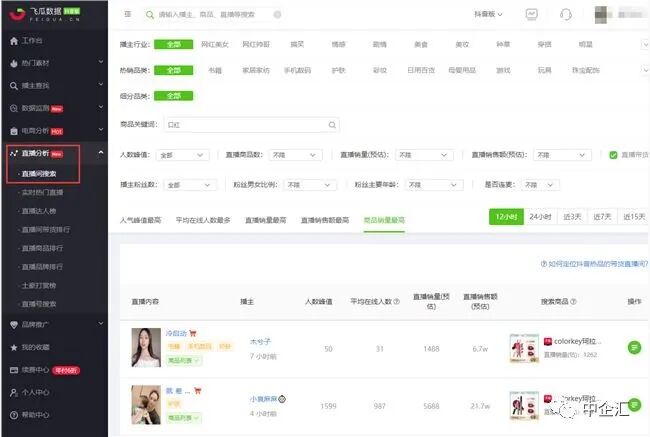
Task: Open 抖音版 version dropdown in header
Action: (488, 14)
